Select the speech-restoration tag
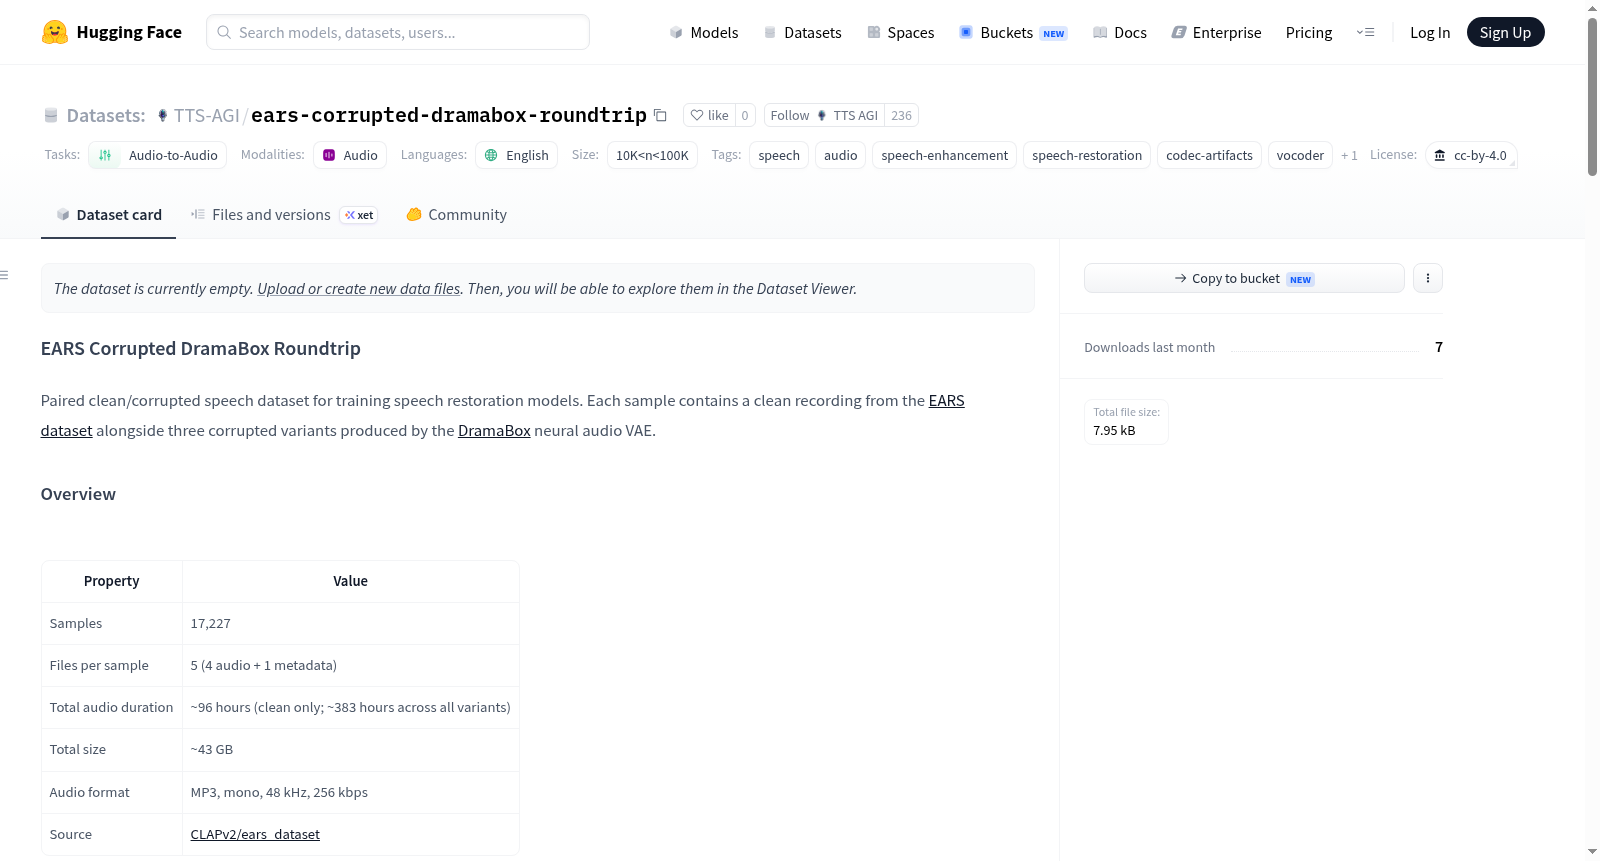The height and width of the screenshot is (861, 1600). [1087, 155]
